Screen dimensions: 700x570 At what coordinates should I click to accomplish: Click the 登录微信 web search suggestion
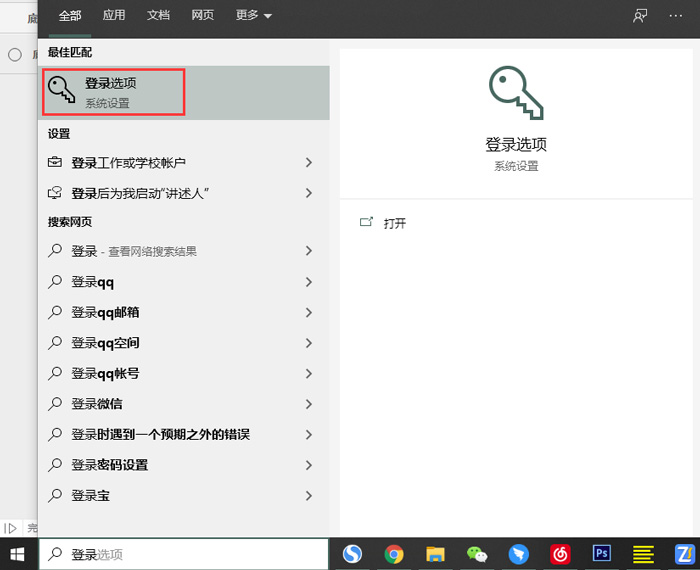coord(97,404)
